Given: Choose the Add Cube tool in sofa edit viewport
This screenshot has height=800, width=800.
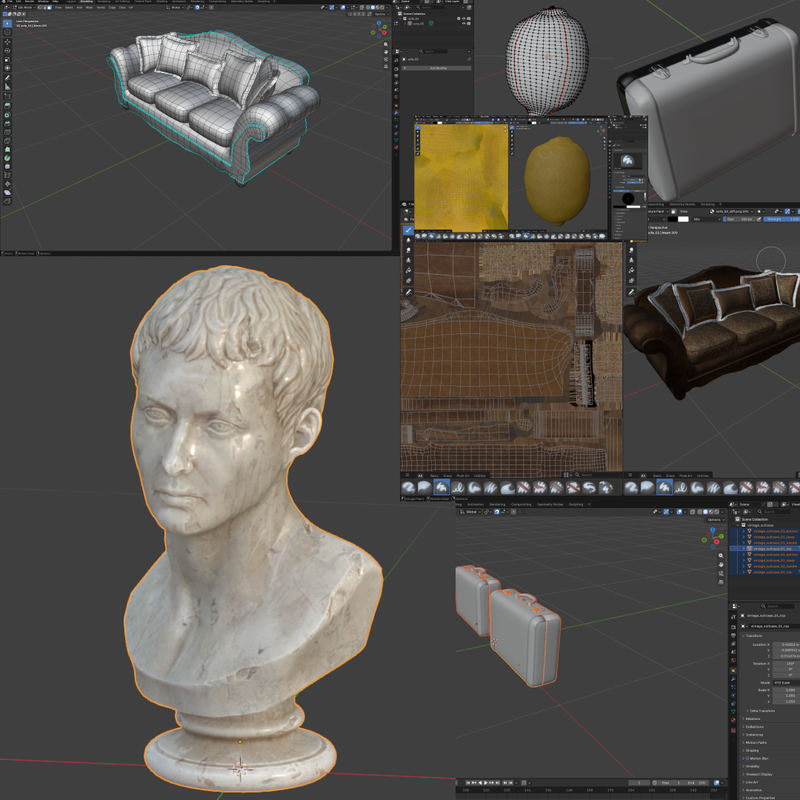Looking at the screenshot, I should coord(7,96).
